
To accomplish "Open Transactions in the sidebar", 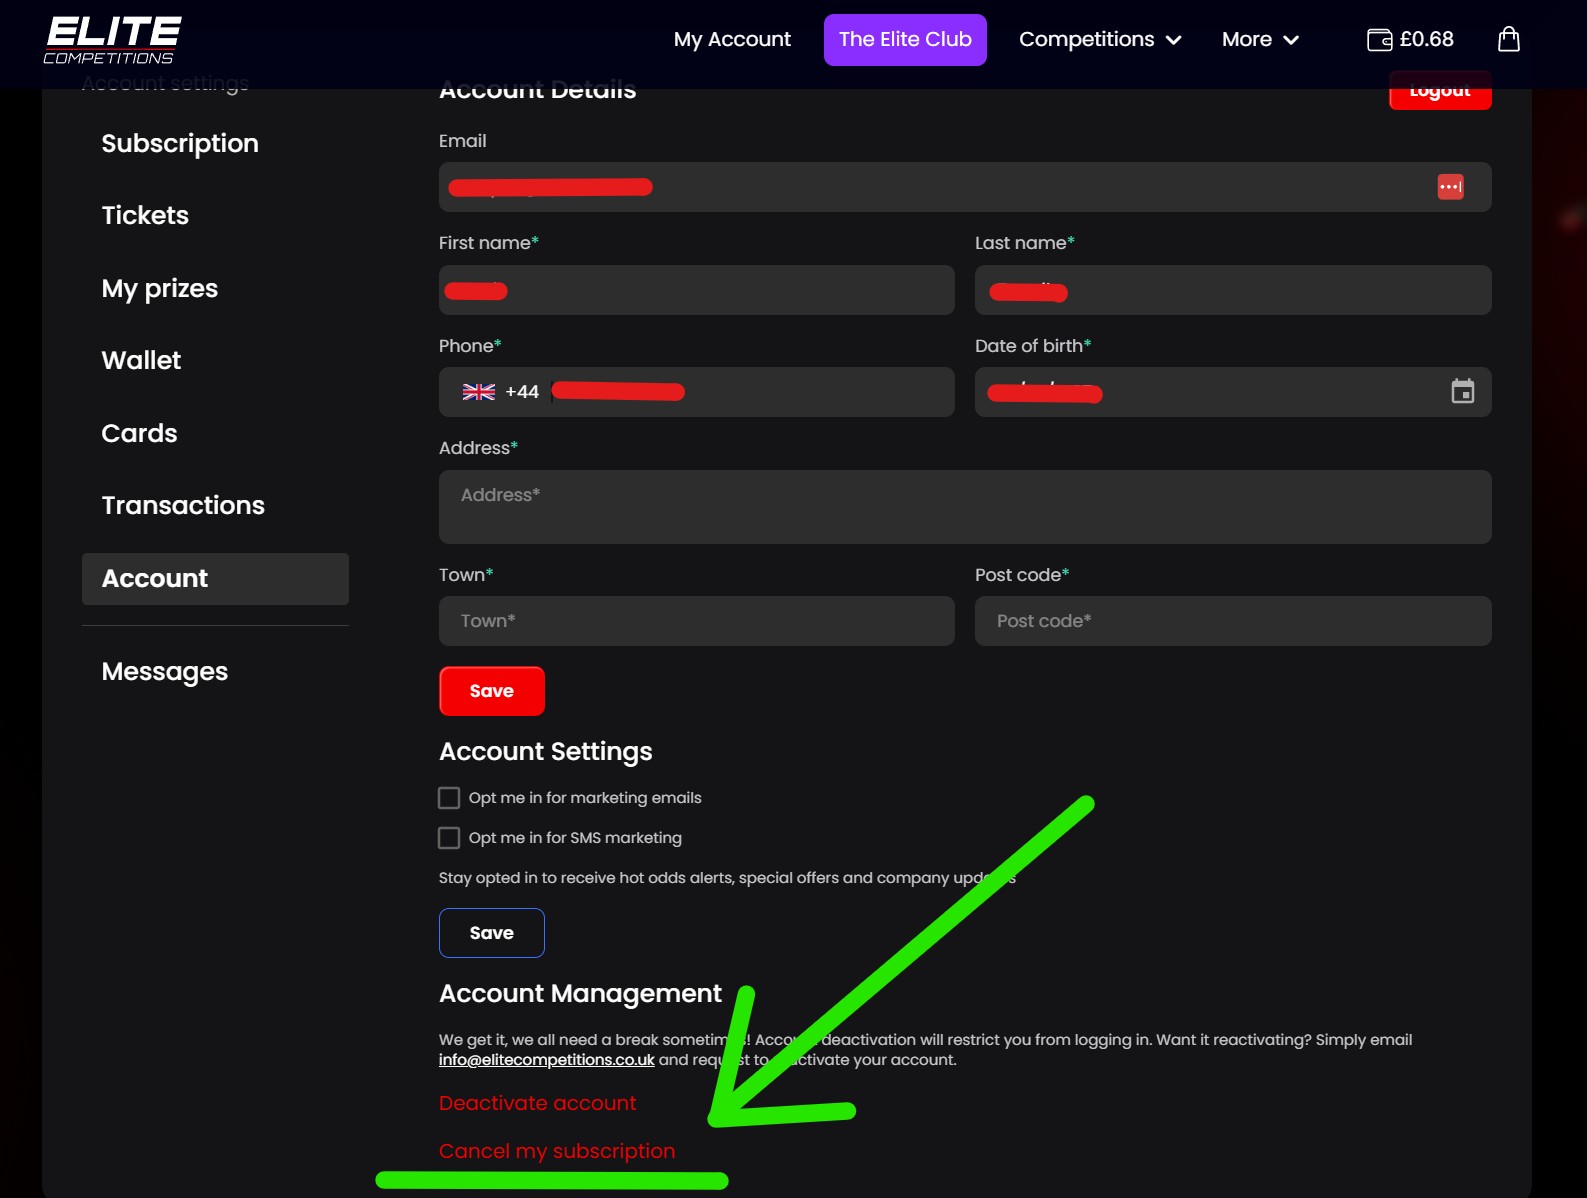I will pos(183,505).
